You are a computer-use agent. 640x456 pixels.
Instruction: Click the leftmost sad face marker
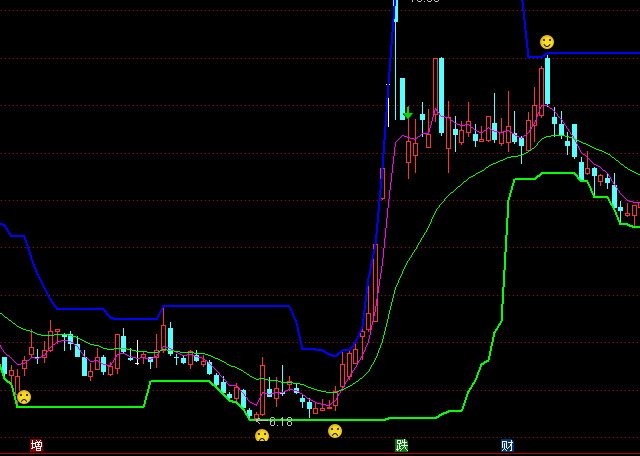pos(23,397)
